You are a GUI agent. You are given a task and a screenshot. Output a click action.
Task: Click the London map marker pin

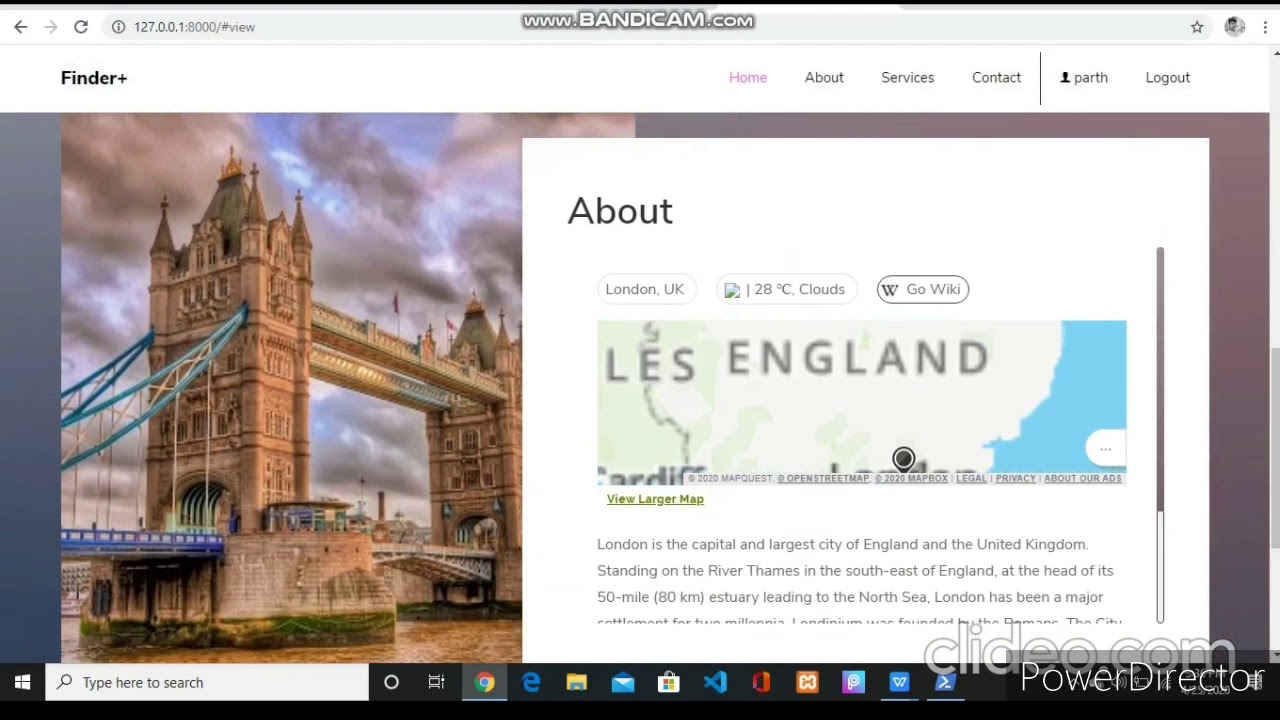(903, 459)
